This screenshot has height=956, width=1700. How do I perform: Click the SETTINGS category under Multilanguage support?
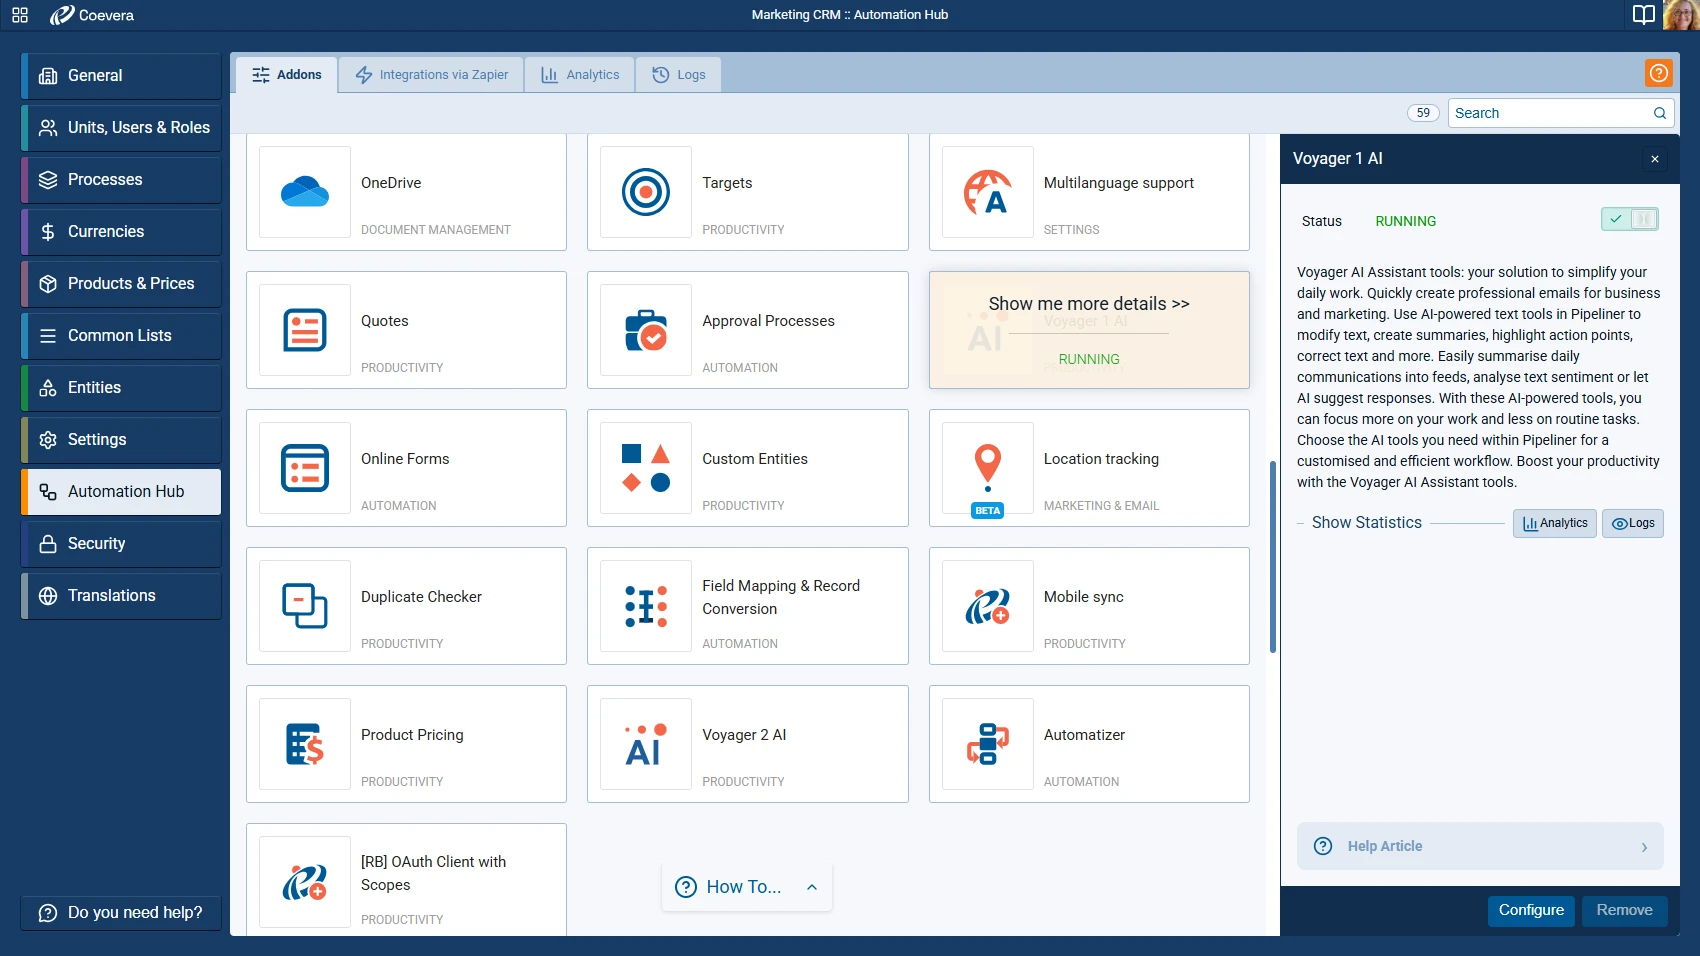(x=1071, y=230)
